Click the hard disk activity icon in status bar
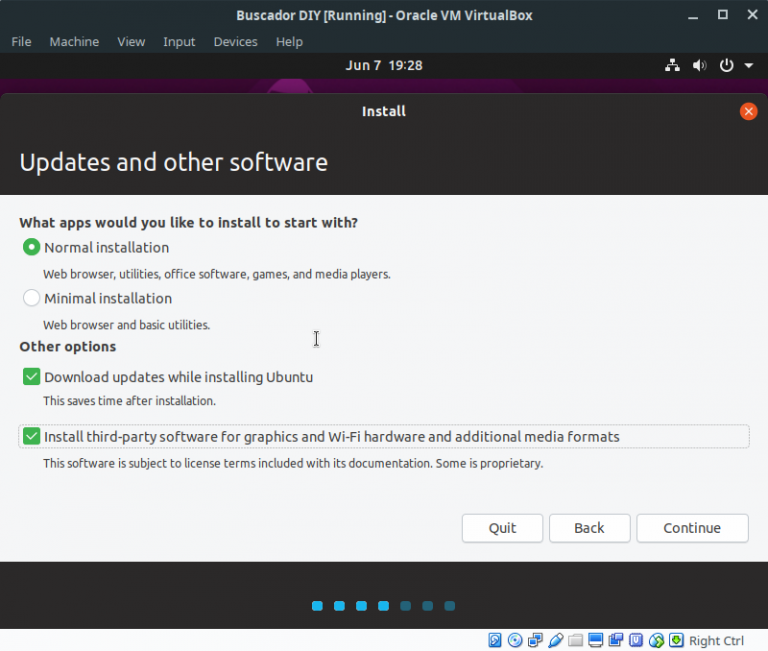The width and height of the screenshot is (768, 651). [x=495, y=640]
